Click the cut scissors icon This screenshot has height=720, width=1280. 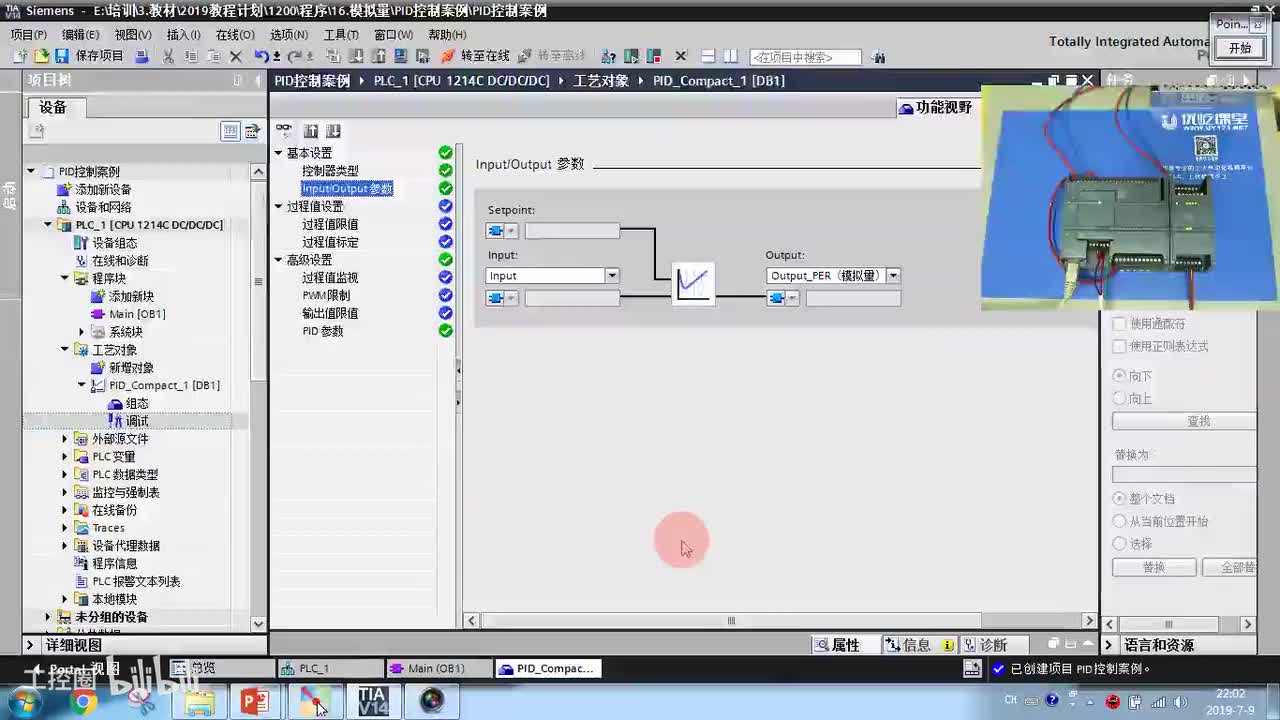168,56
